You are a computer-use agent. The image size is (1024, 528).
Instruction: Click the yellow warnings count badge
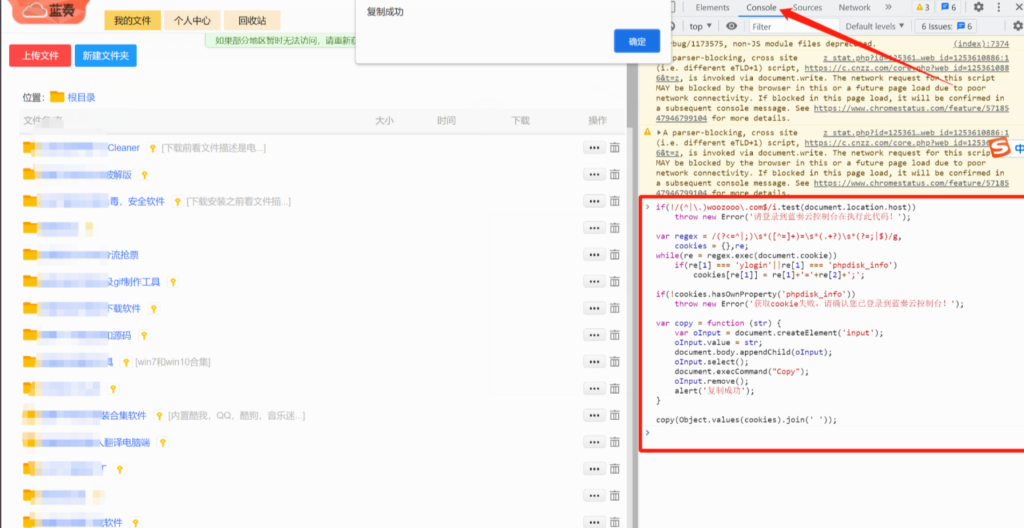pyautogui.click(x=921, y=7)
